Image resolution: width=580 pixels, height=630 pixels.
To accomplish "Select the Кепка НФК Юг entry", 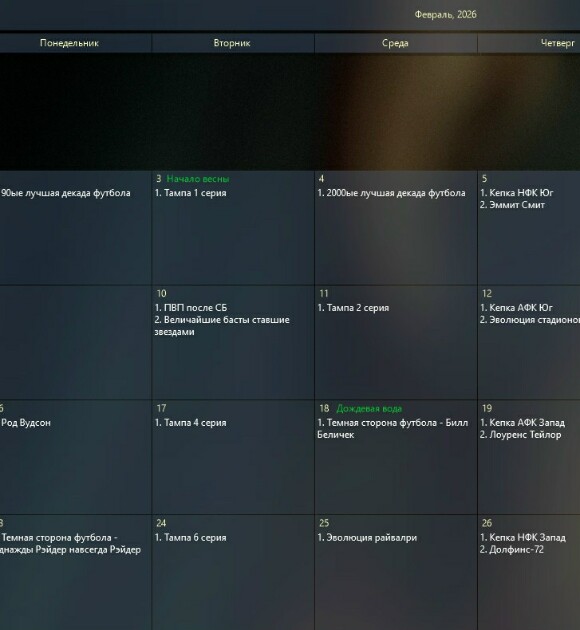I will click(517, 193).
